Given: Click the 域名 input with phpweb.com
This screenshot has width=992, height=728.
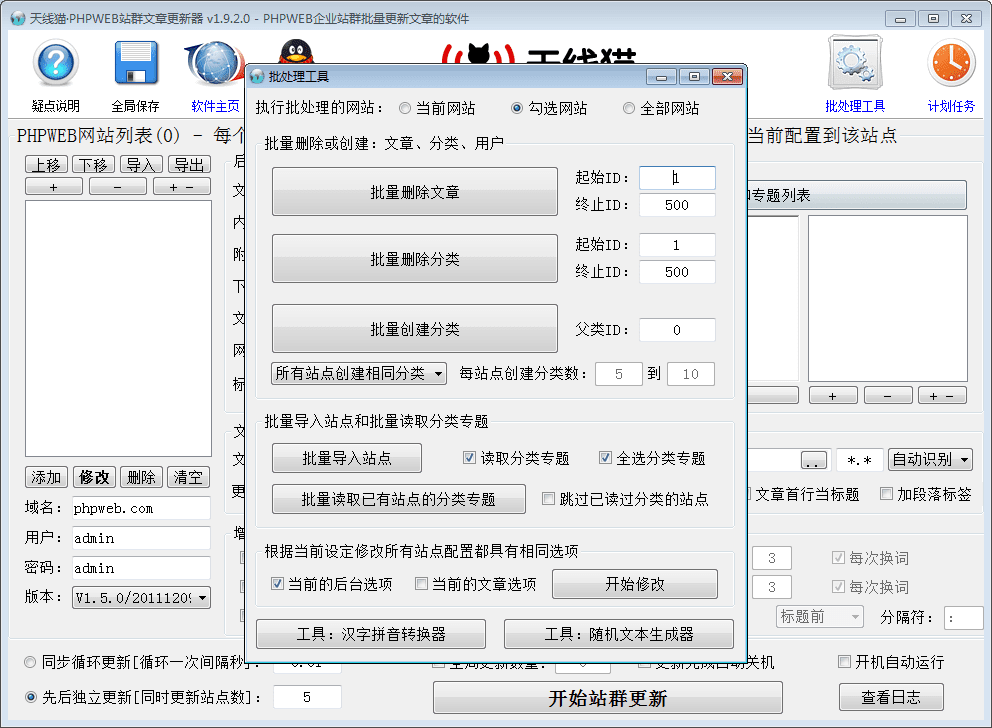Looking at the screenshot, I should (x=141, y=509).
